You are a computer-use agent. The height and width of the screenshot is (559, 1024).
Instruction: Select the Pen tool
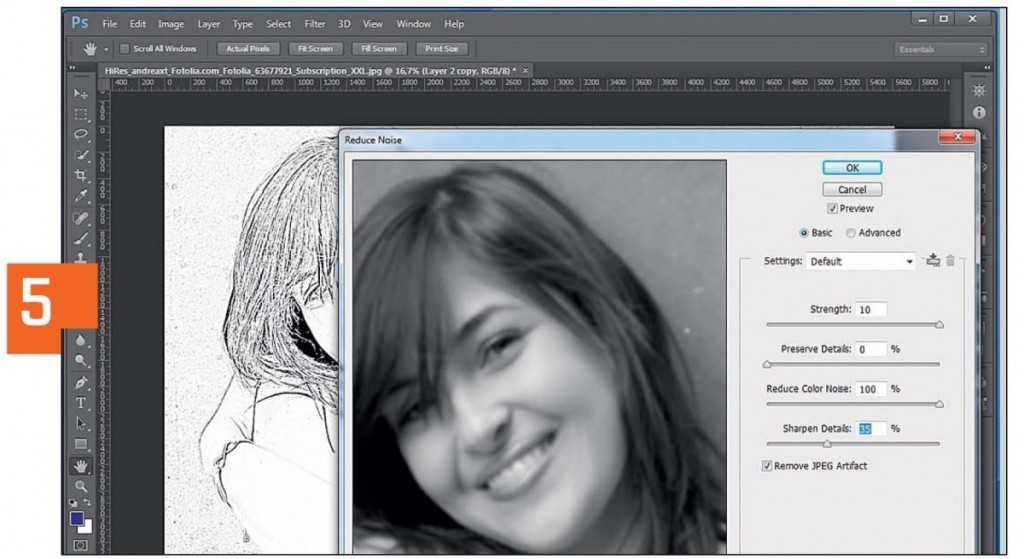[81, 382]
